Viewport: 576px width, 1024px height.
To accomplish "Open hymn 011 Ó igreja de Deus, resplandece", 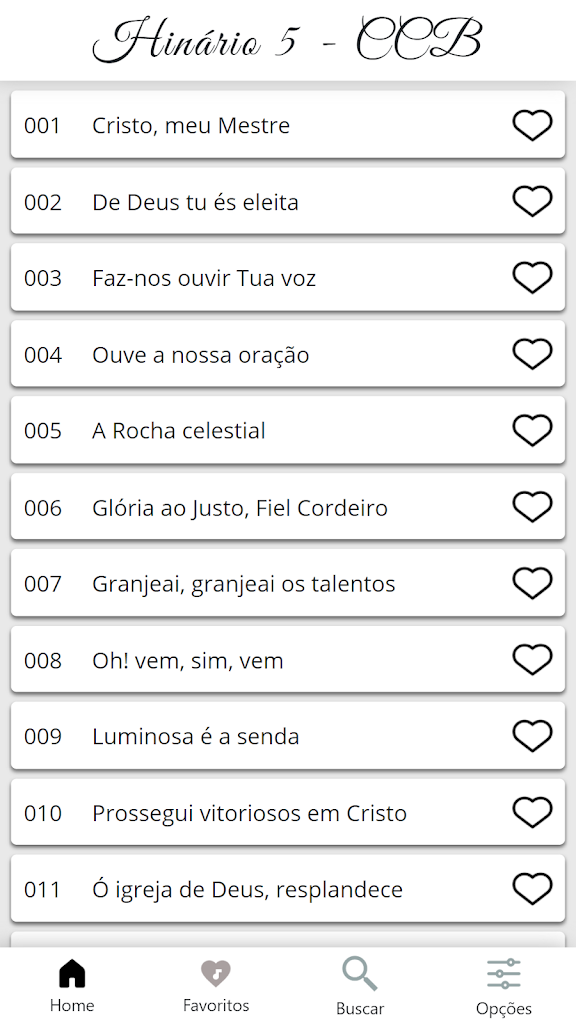I will coord(288,889).
